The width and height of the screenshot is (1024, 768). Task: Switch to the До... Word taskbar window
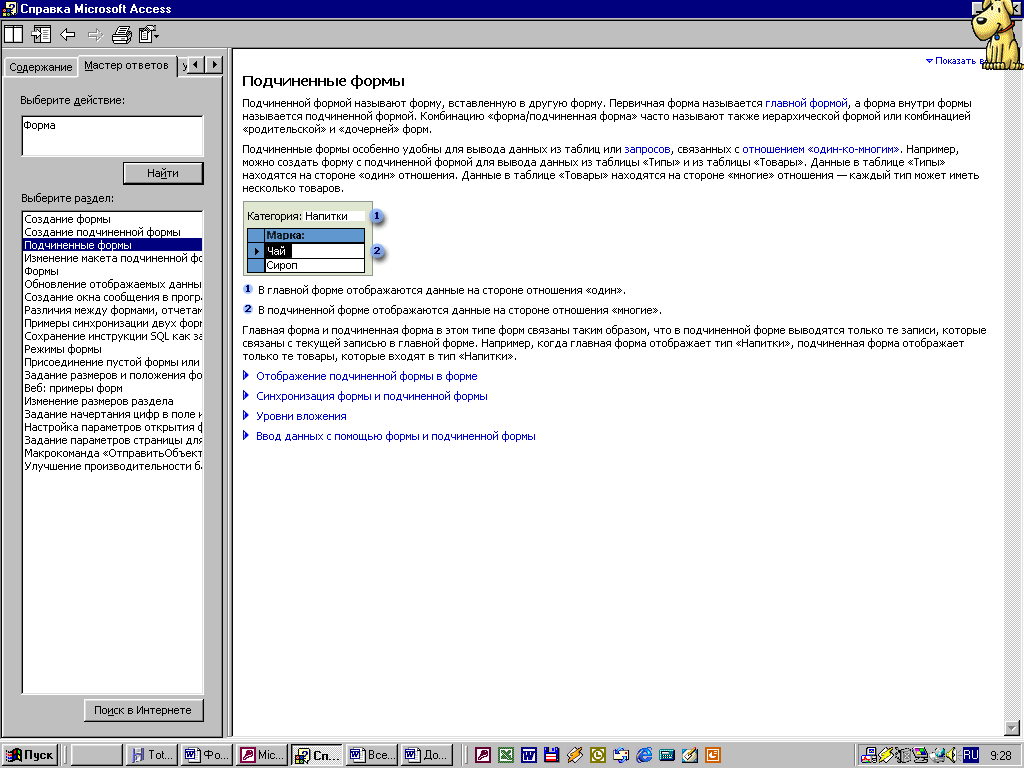427,755
